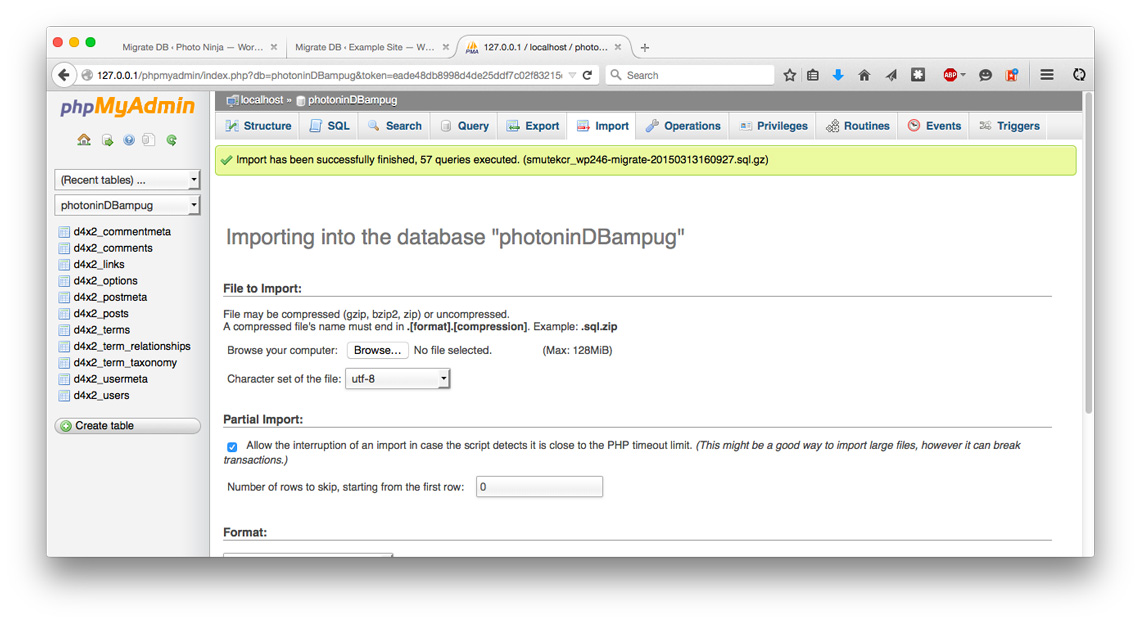Open phpMyAdmin home icon in sidebar
Screen dimensions: 1140x622
[84, 140]
